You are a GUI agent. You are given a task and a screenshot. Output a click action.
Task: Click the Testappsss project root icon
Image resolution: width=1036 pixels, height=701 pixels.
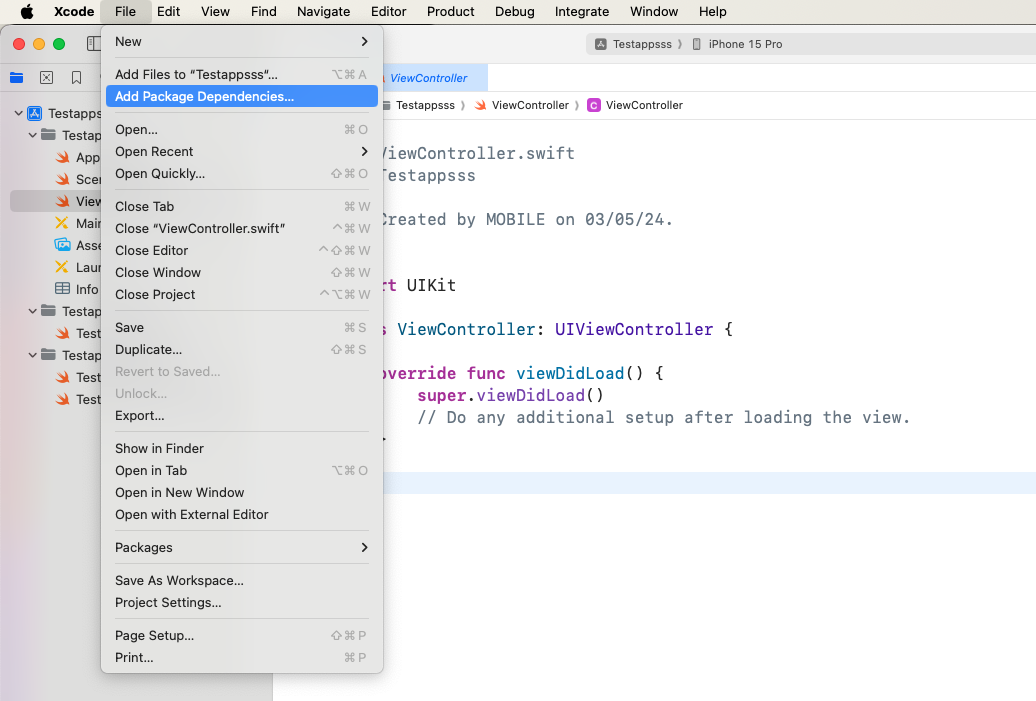(x=35, y=114)
